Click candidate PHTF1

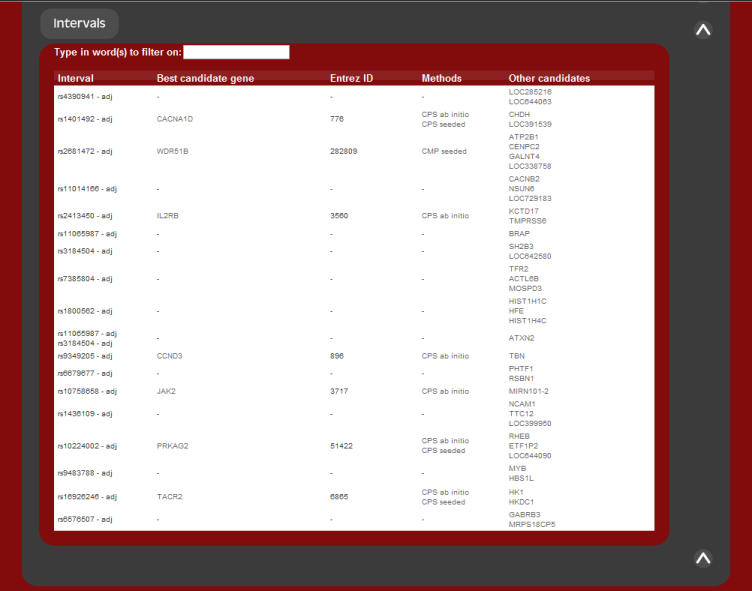click(521, 368)
